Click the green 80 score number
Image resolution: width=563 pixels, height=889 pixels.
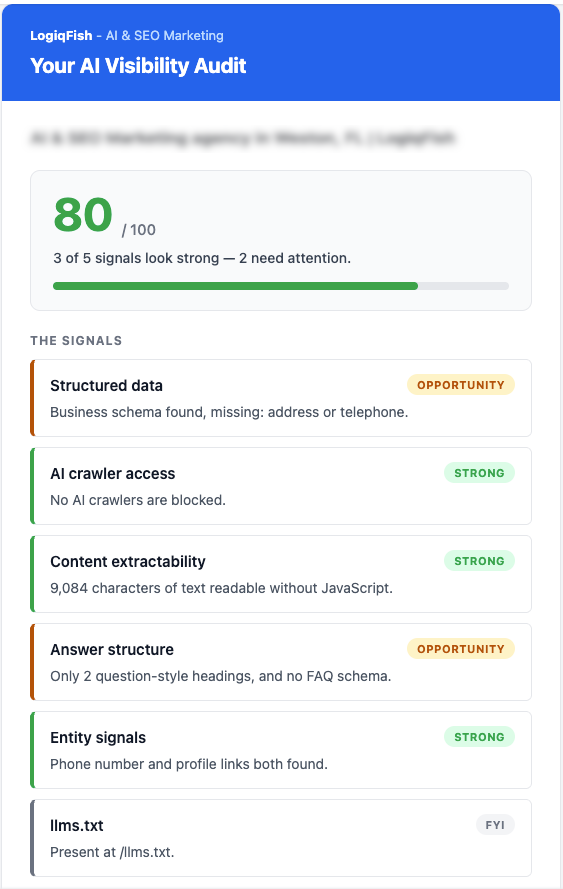tap(83, 215)
